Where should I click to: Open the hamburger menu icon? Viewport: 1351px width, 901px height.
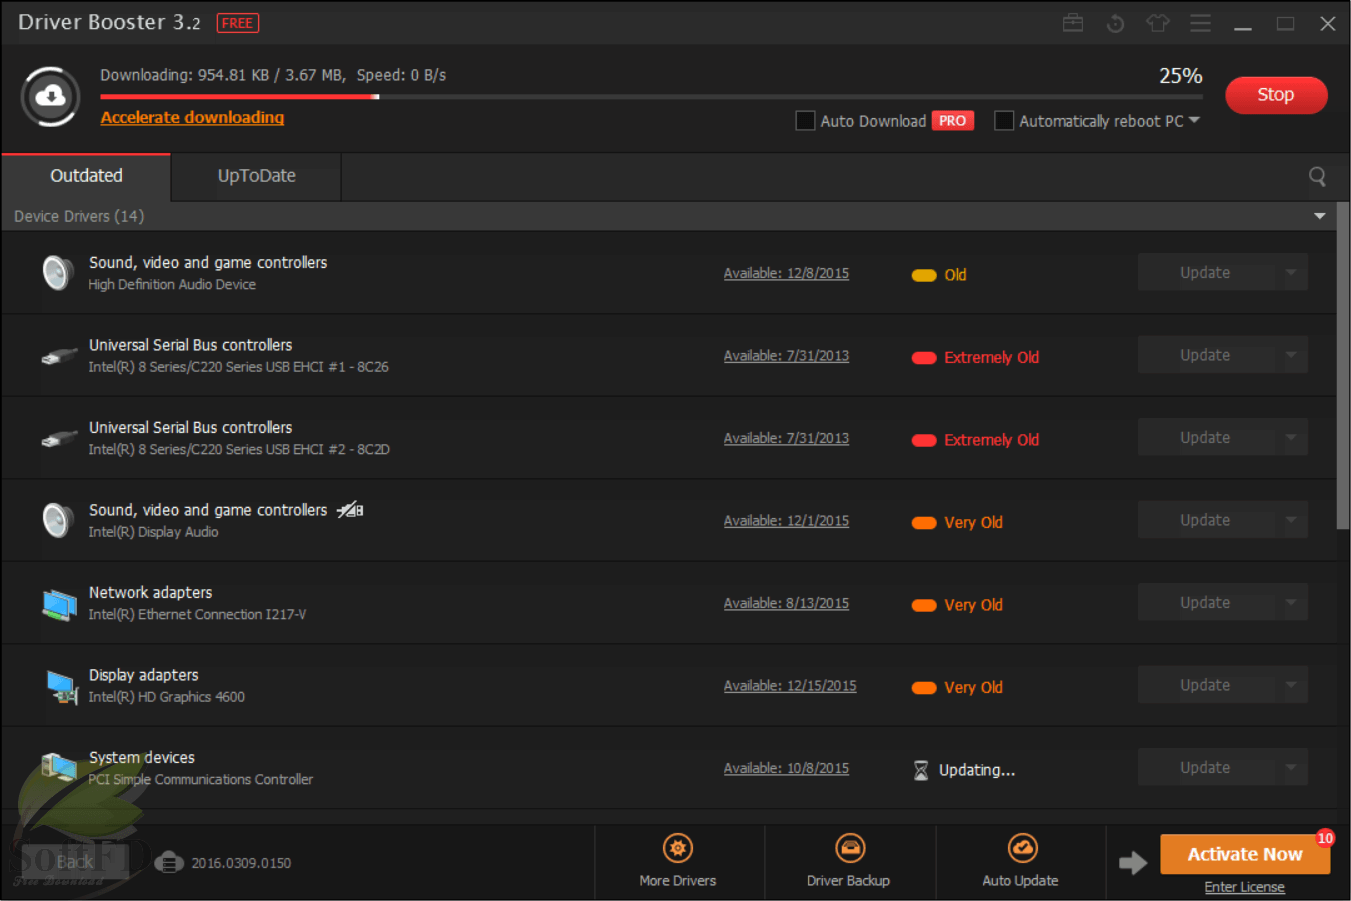point(1201,23)
